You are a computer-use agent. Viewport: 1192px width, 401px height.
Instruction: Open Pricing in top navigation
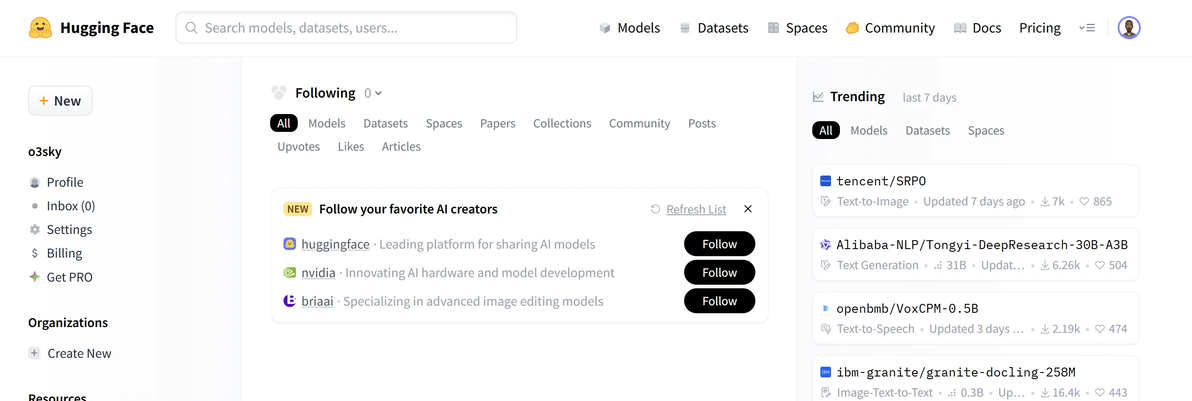1040,28
